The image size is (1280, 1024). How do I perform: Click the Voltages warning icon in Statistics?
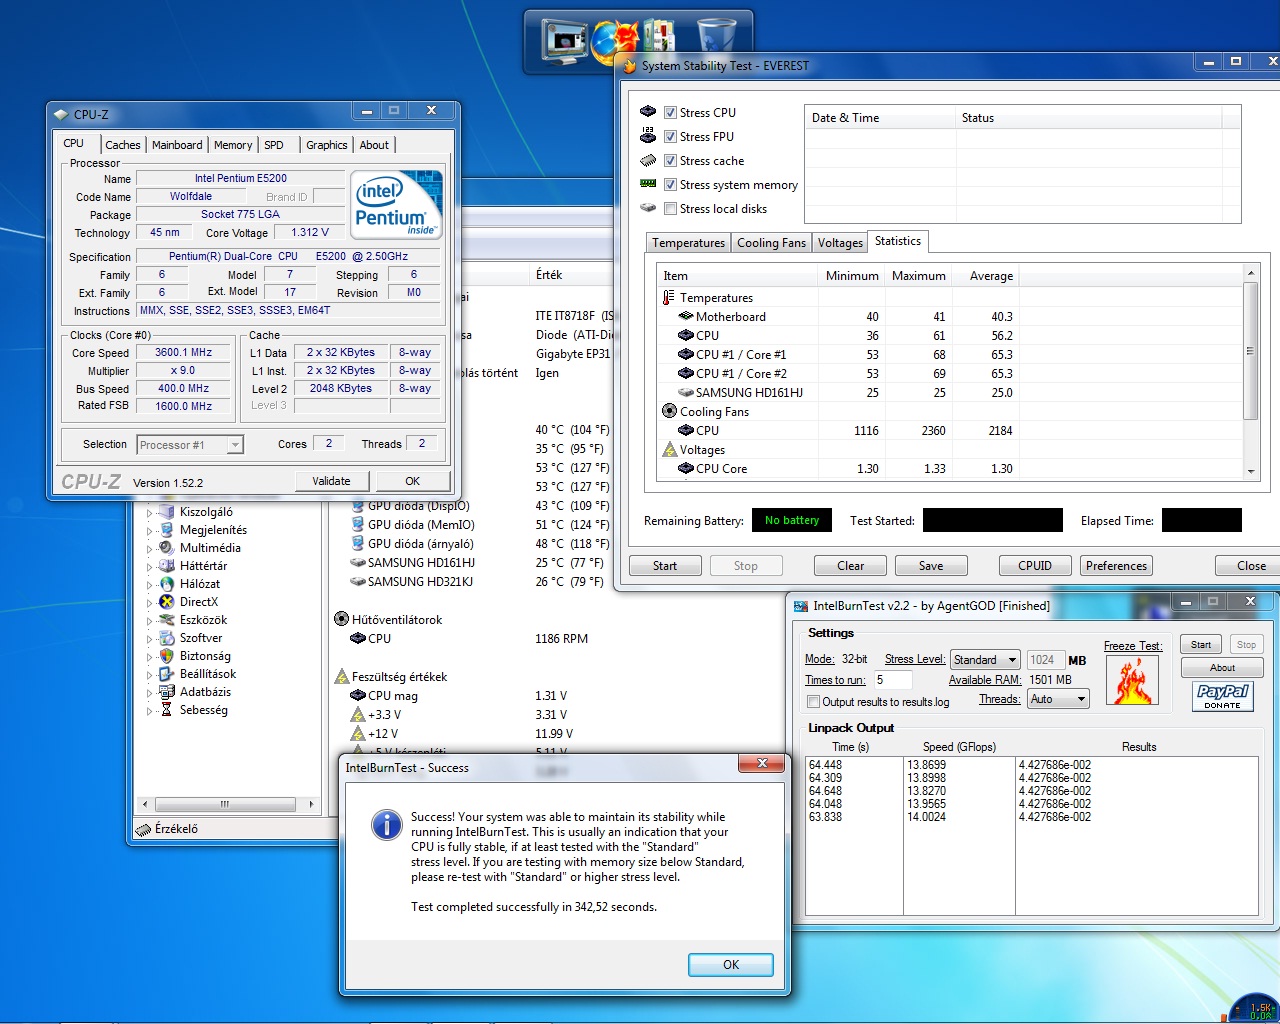[669, 449]
